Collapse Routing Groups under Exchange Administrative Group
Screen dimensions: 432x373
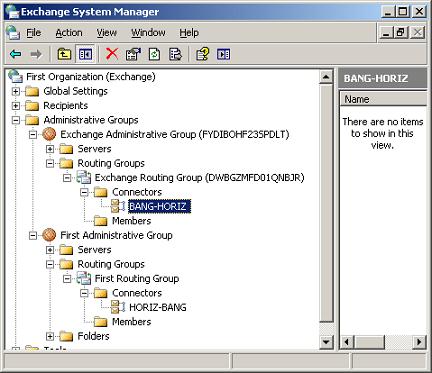coord(50,163)
